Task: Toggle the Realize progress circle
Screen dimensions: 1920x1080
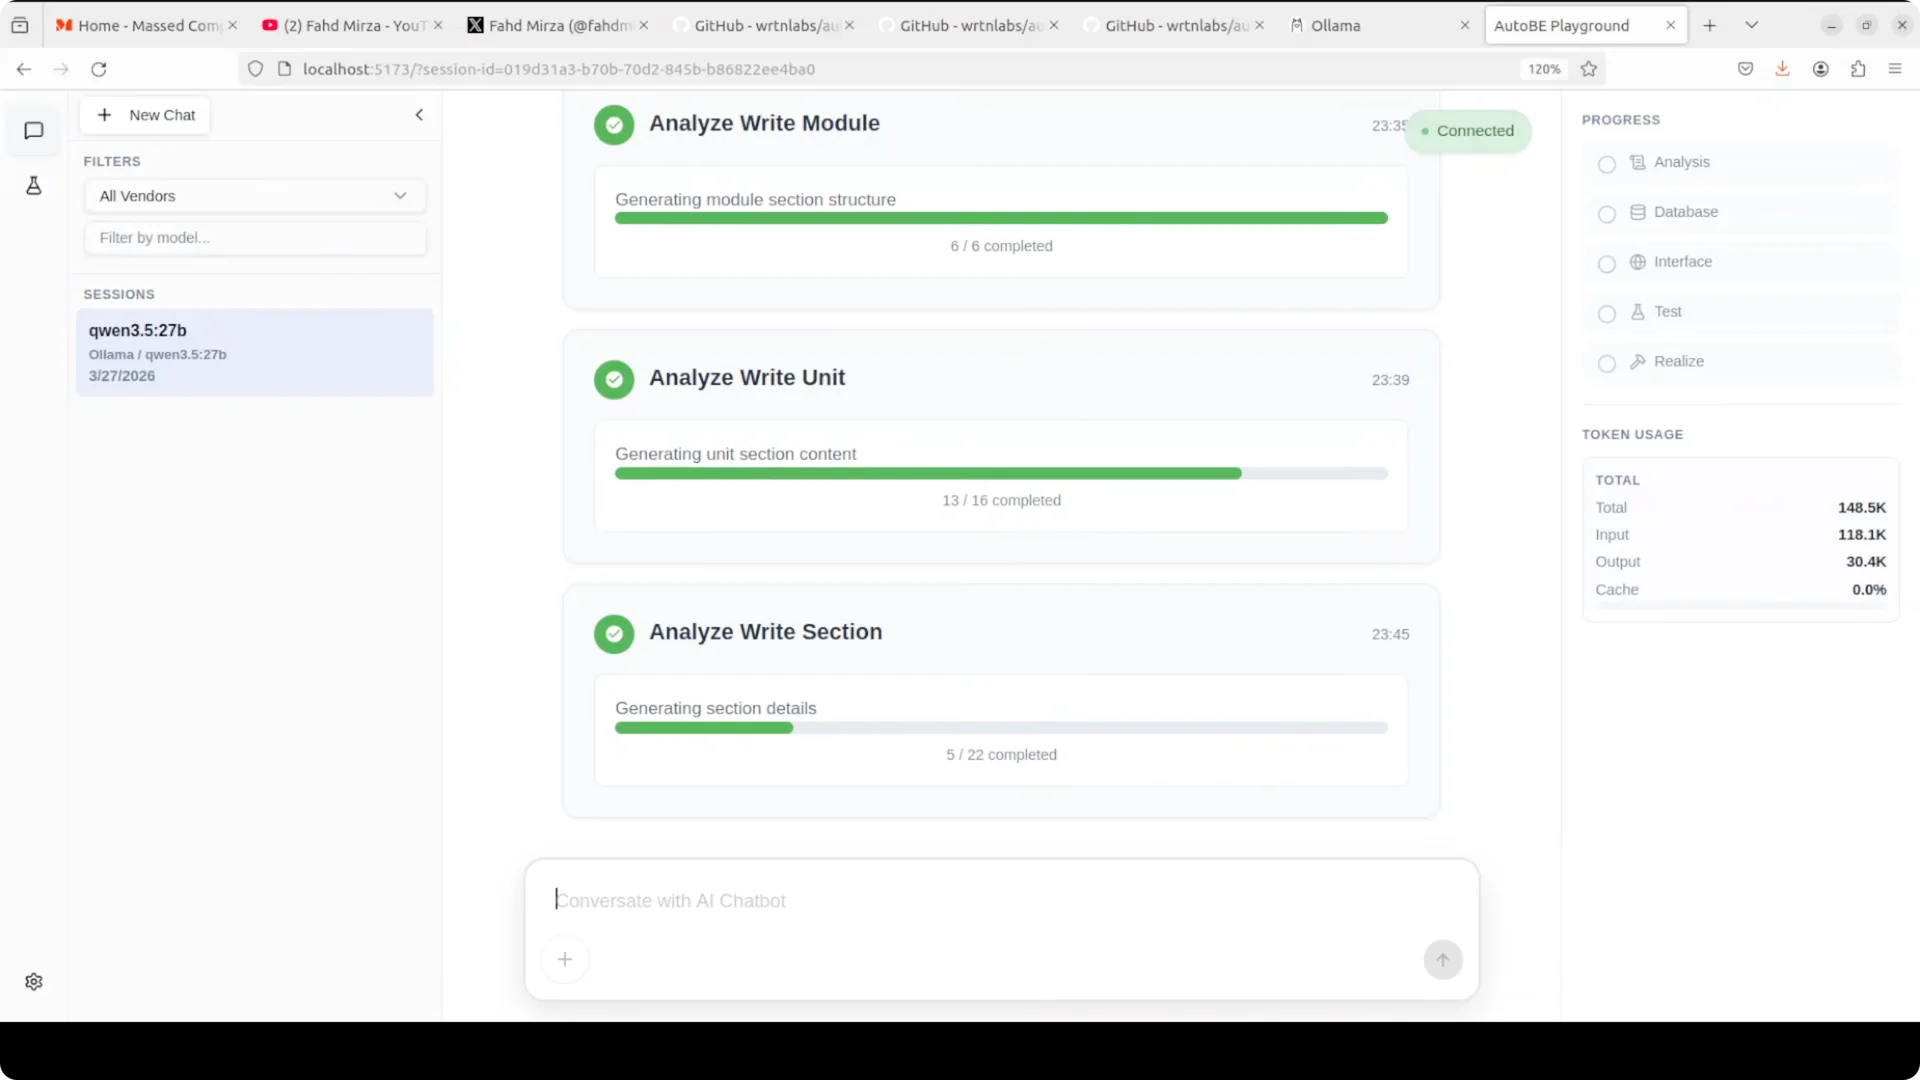Action: pos(1607,364)
